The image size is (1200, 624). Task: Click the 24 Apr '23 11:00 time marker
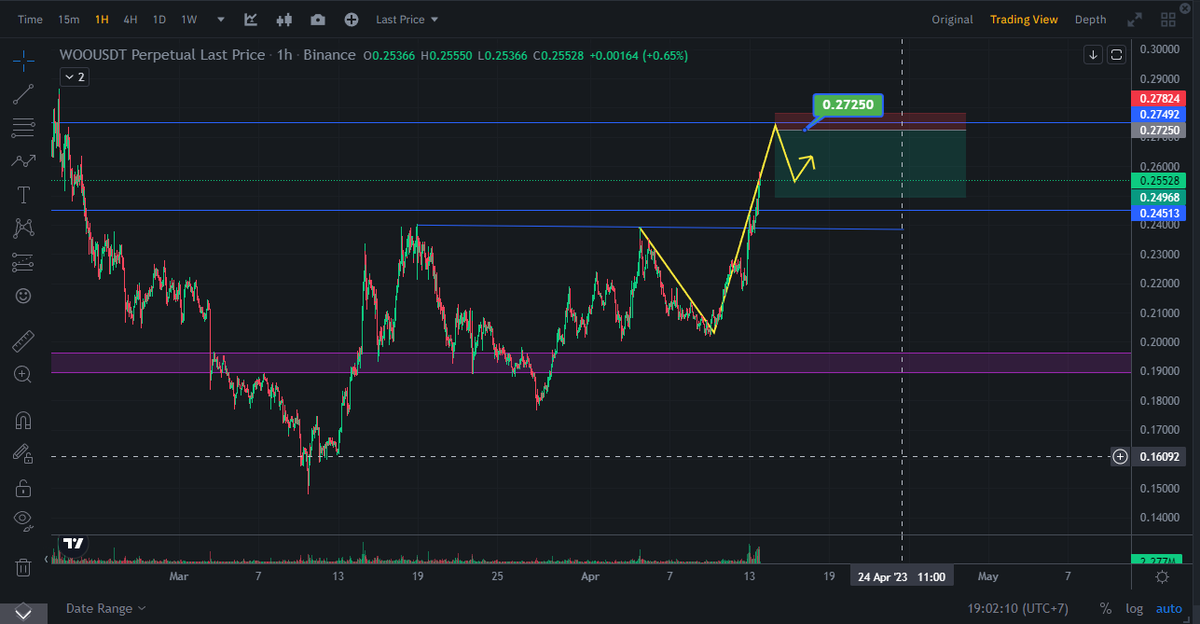pos(902,577)
